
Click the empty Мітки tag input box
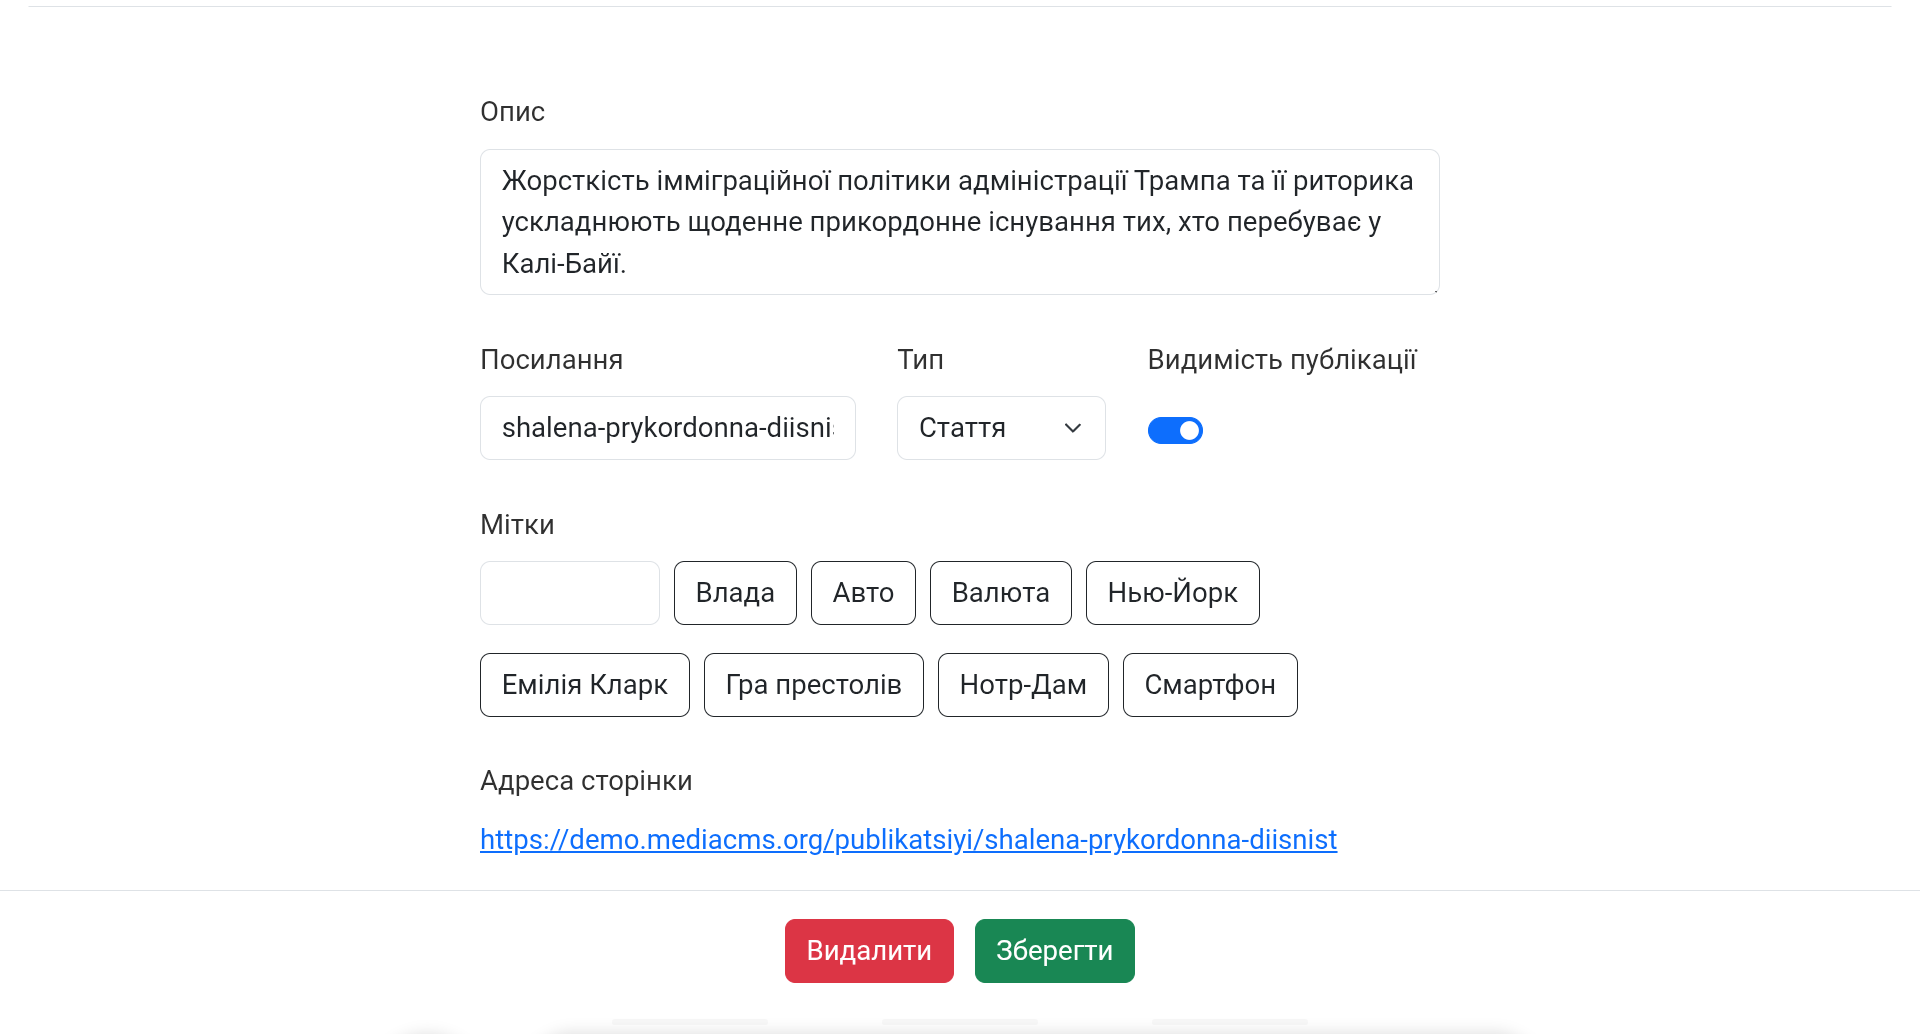569,593
